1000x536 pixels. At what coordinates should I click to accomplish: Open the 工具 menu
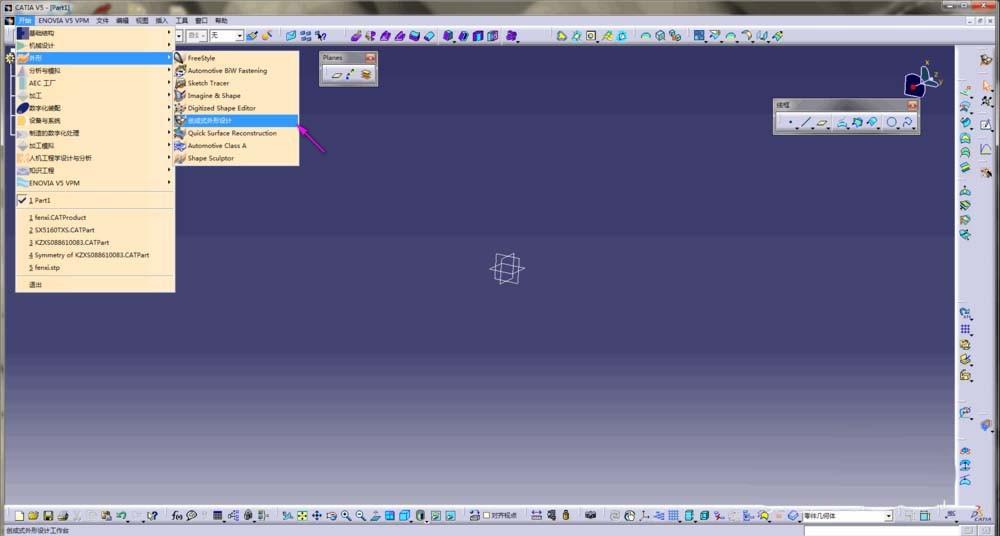coord(181,20)
